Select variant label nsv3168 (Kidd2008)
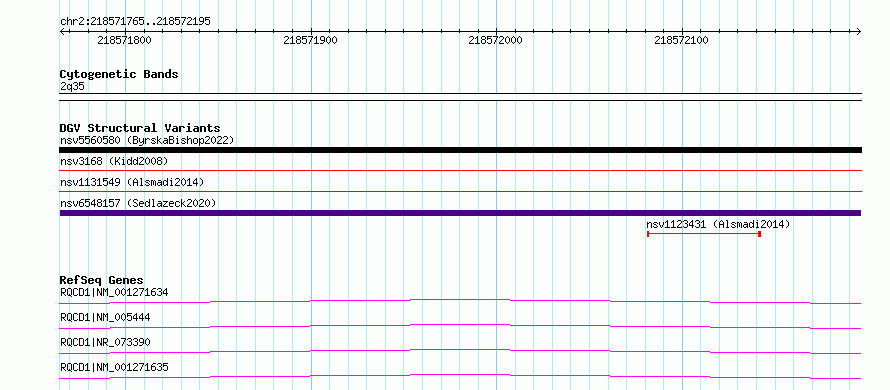This screenshot has height=390, width=890. tap(114, 161)
